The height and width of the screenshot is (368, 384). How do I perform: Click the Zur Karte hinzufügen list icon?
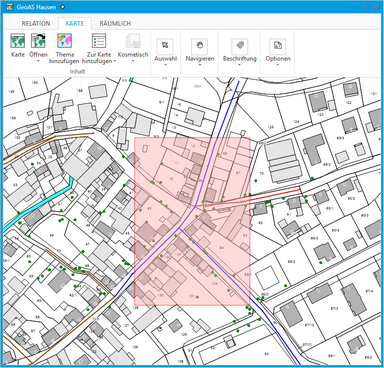pos(99,41)
